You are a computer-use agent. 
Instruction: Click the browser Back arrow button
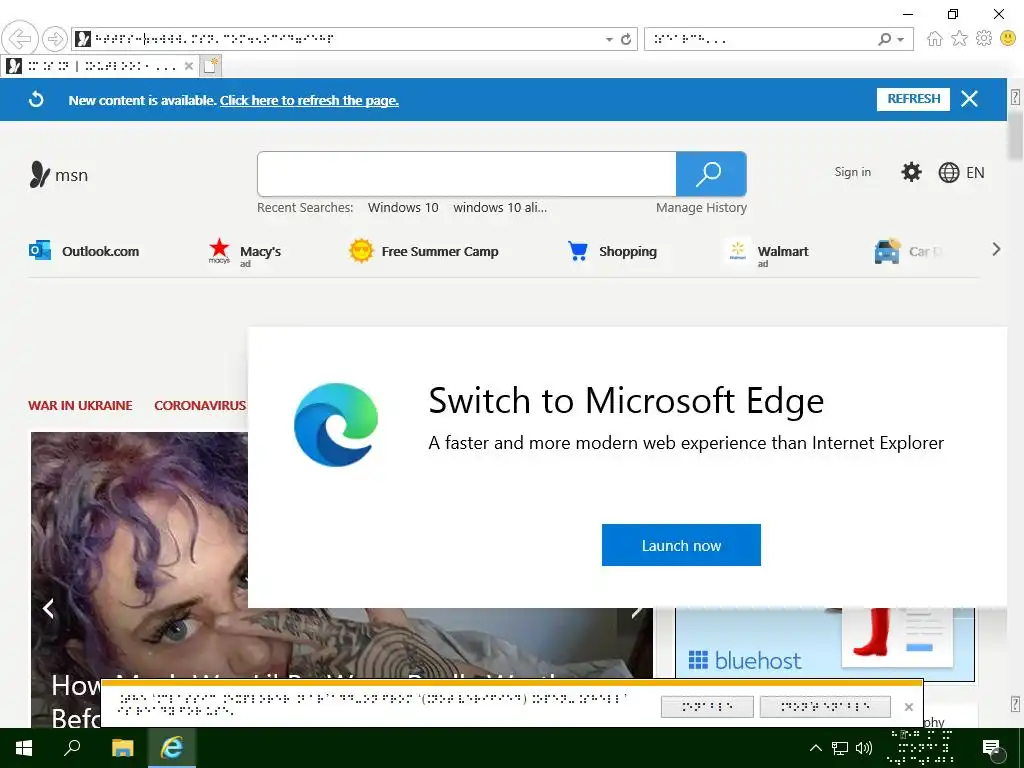(20, 39)
